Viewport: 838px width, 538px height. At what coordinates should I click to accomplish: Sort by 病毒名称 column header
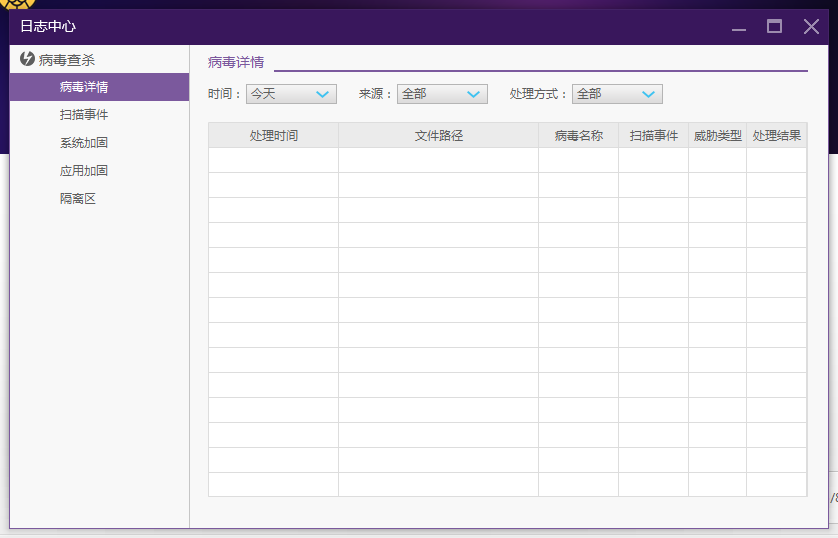pos(579,136)
